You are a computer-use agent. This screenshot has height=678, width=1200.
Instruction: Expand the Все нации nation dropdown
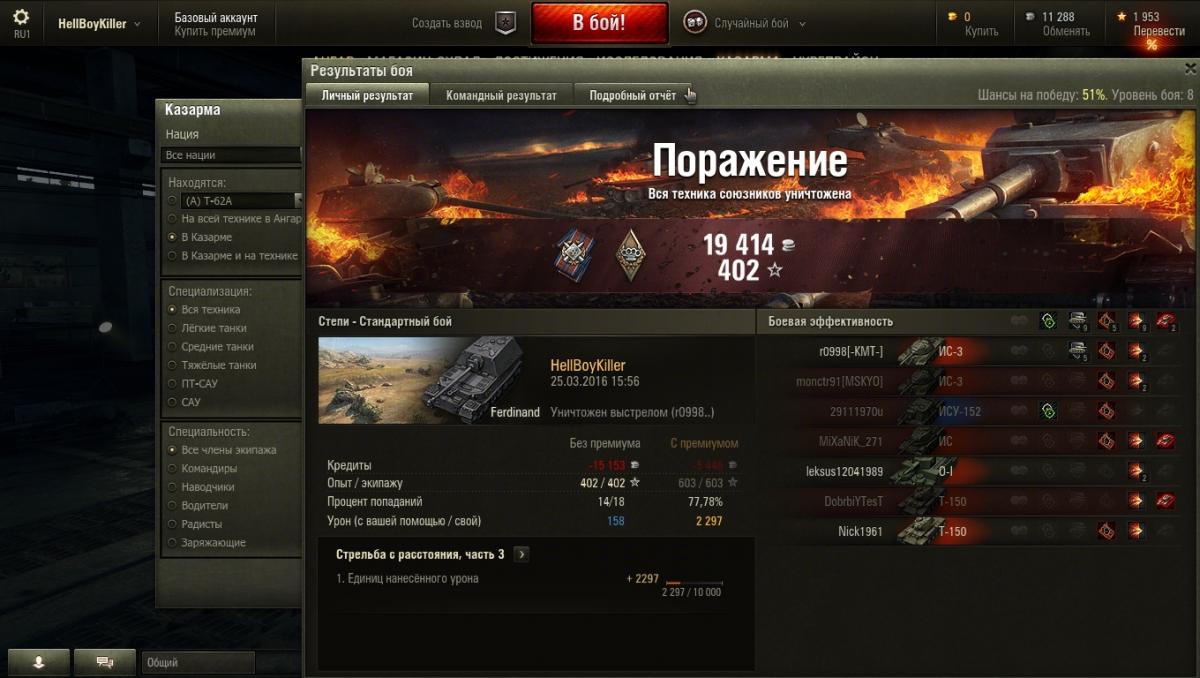pos(231,155)
